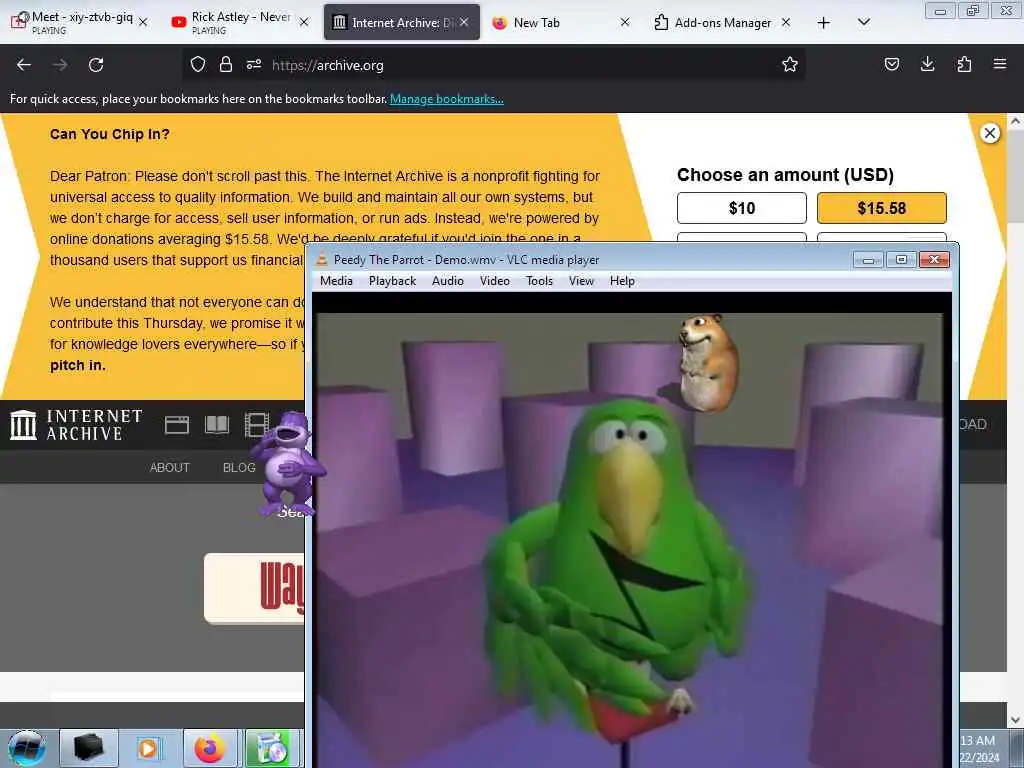Select the $15.58 donation amount

click(882, 208)
